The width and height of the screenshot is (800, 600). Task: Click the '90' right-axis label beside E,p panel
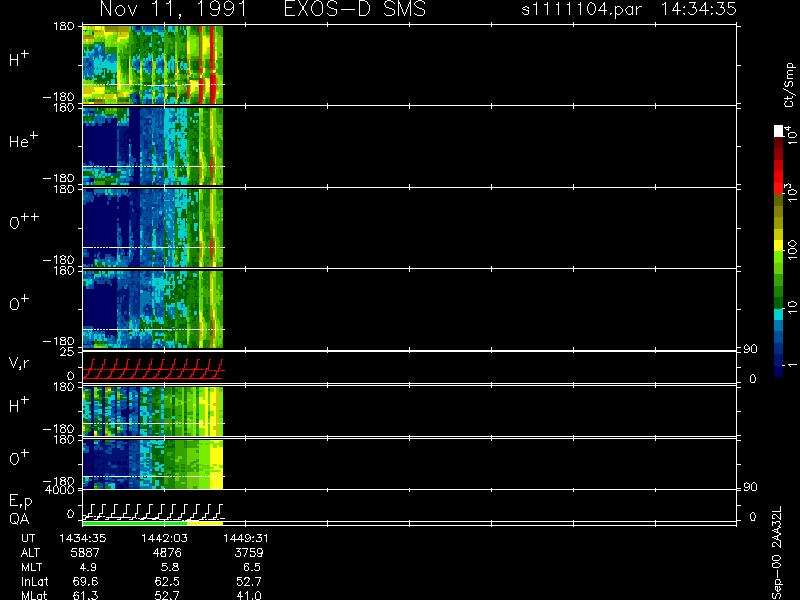(749, 487)
